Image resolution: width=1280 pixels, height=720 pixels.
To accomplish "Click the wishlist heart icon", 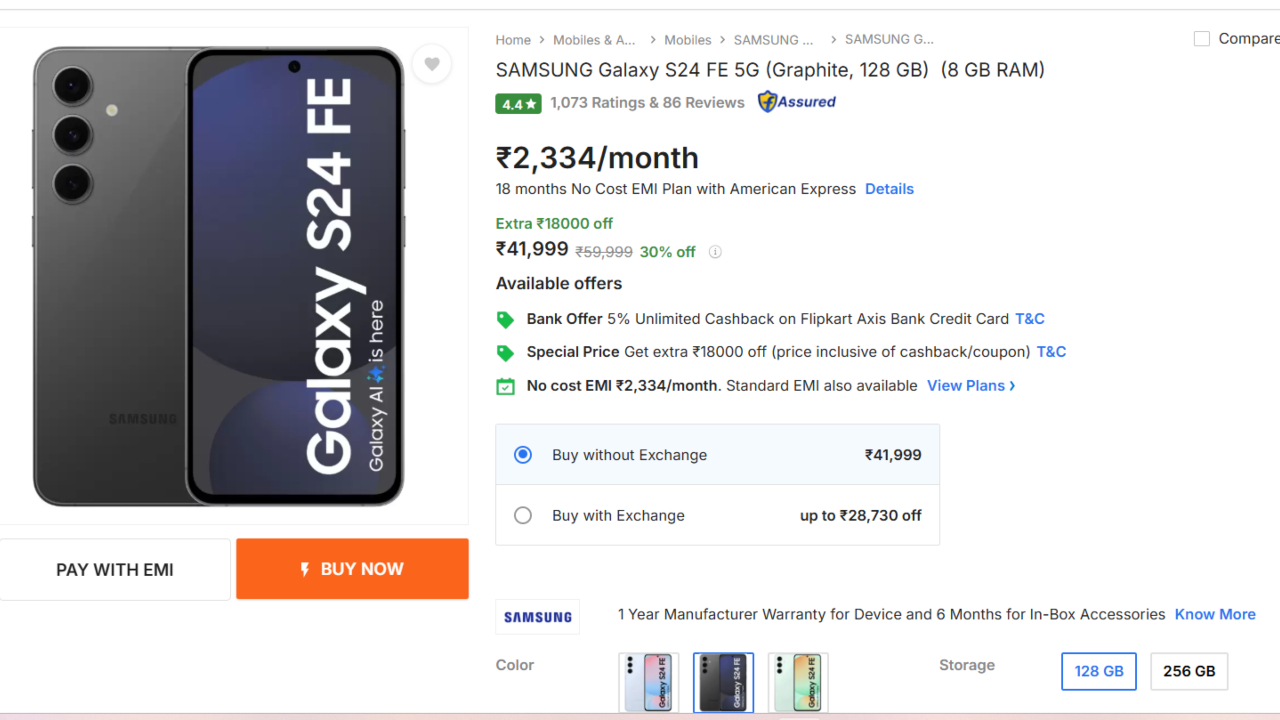I will [431, 64].
